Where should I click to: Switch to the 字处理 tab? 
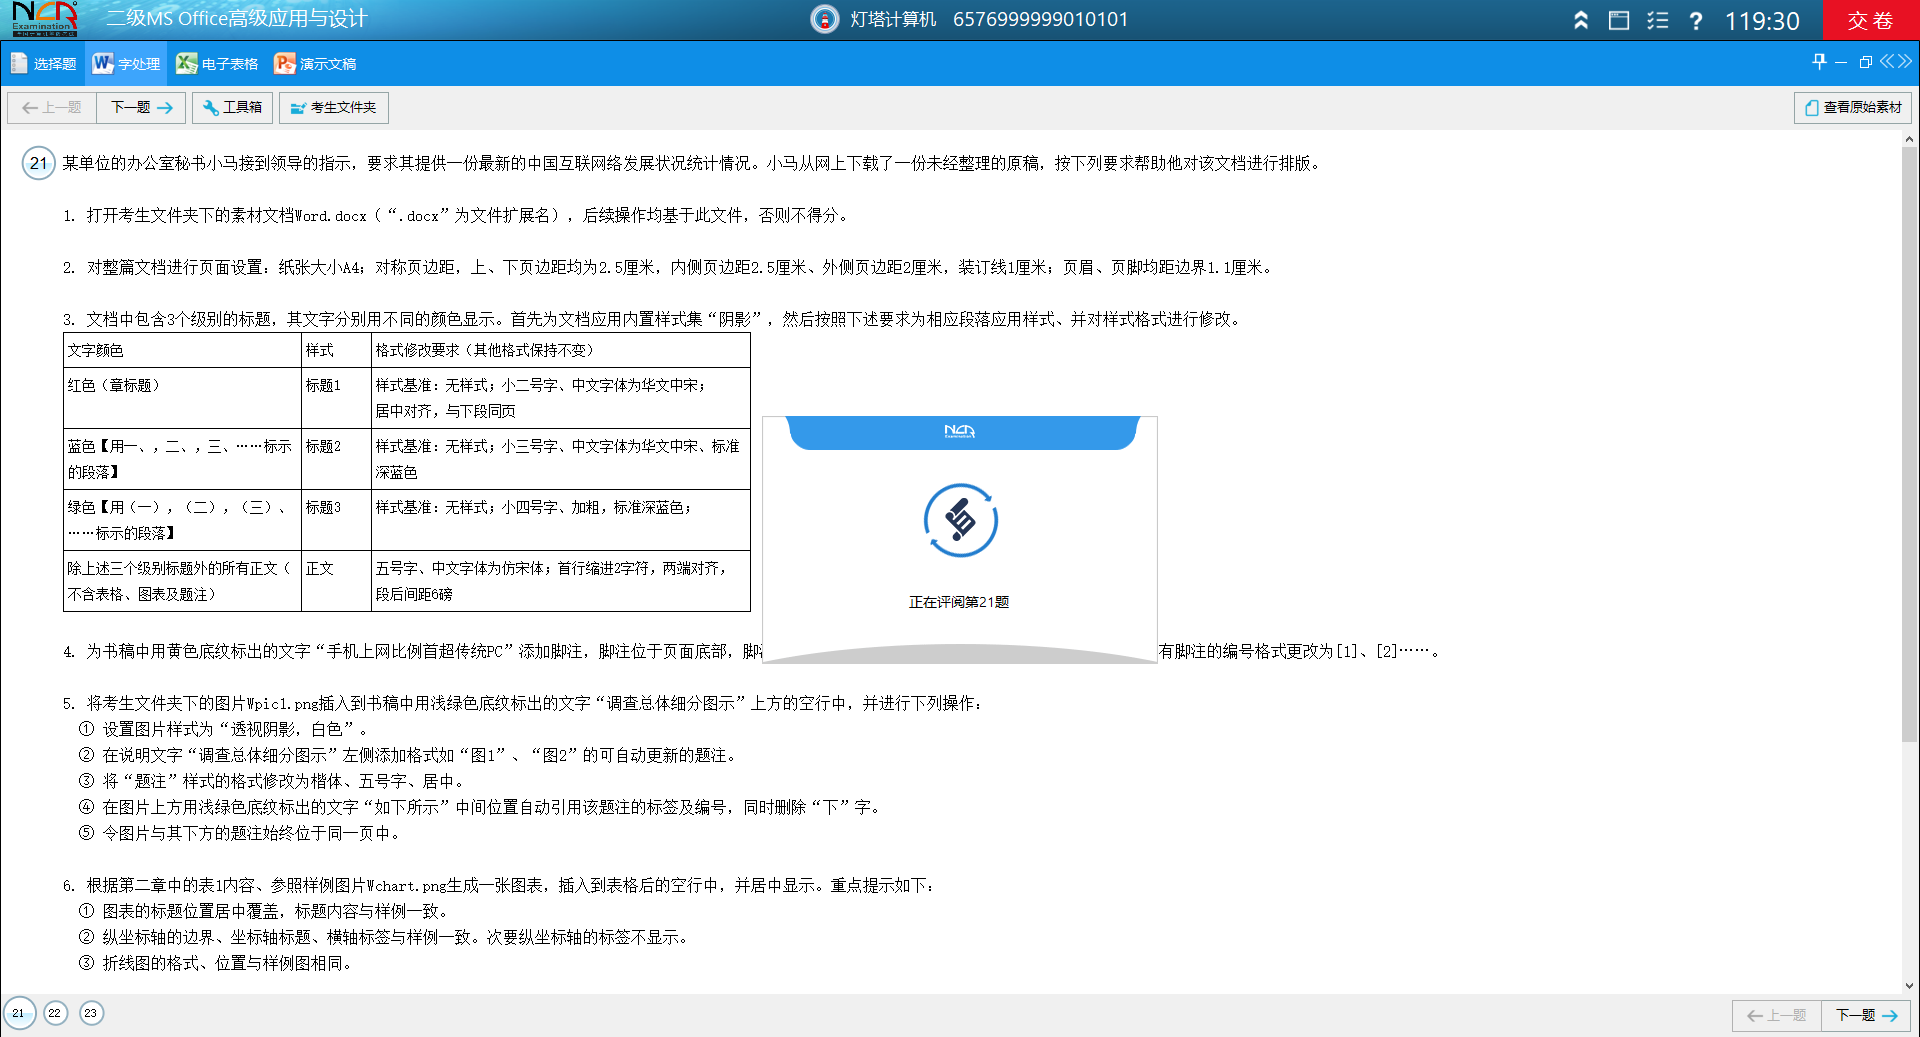pos(125,63)
